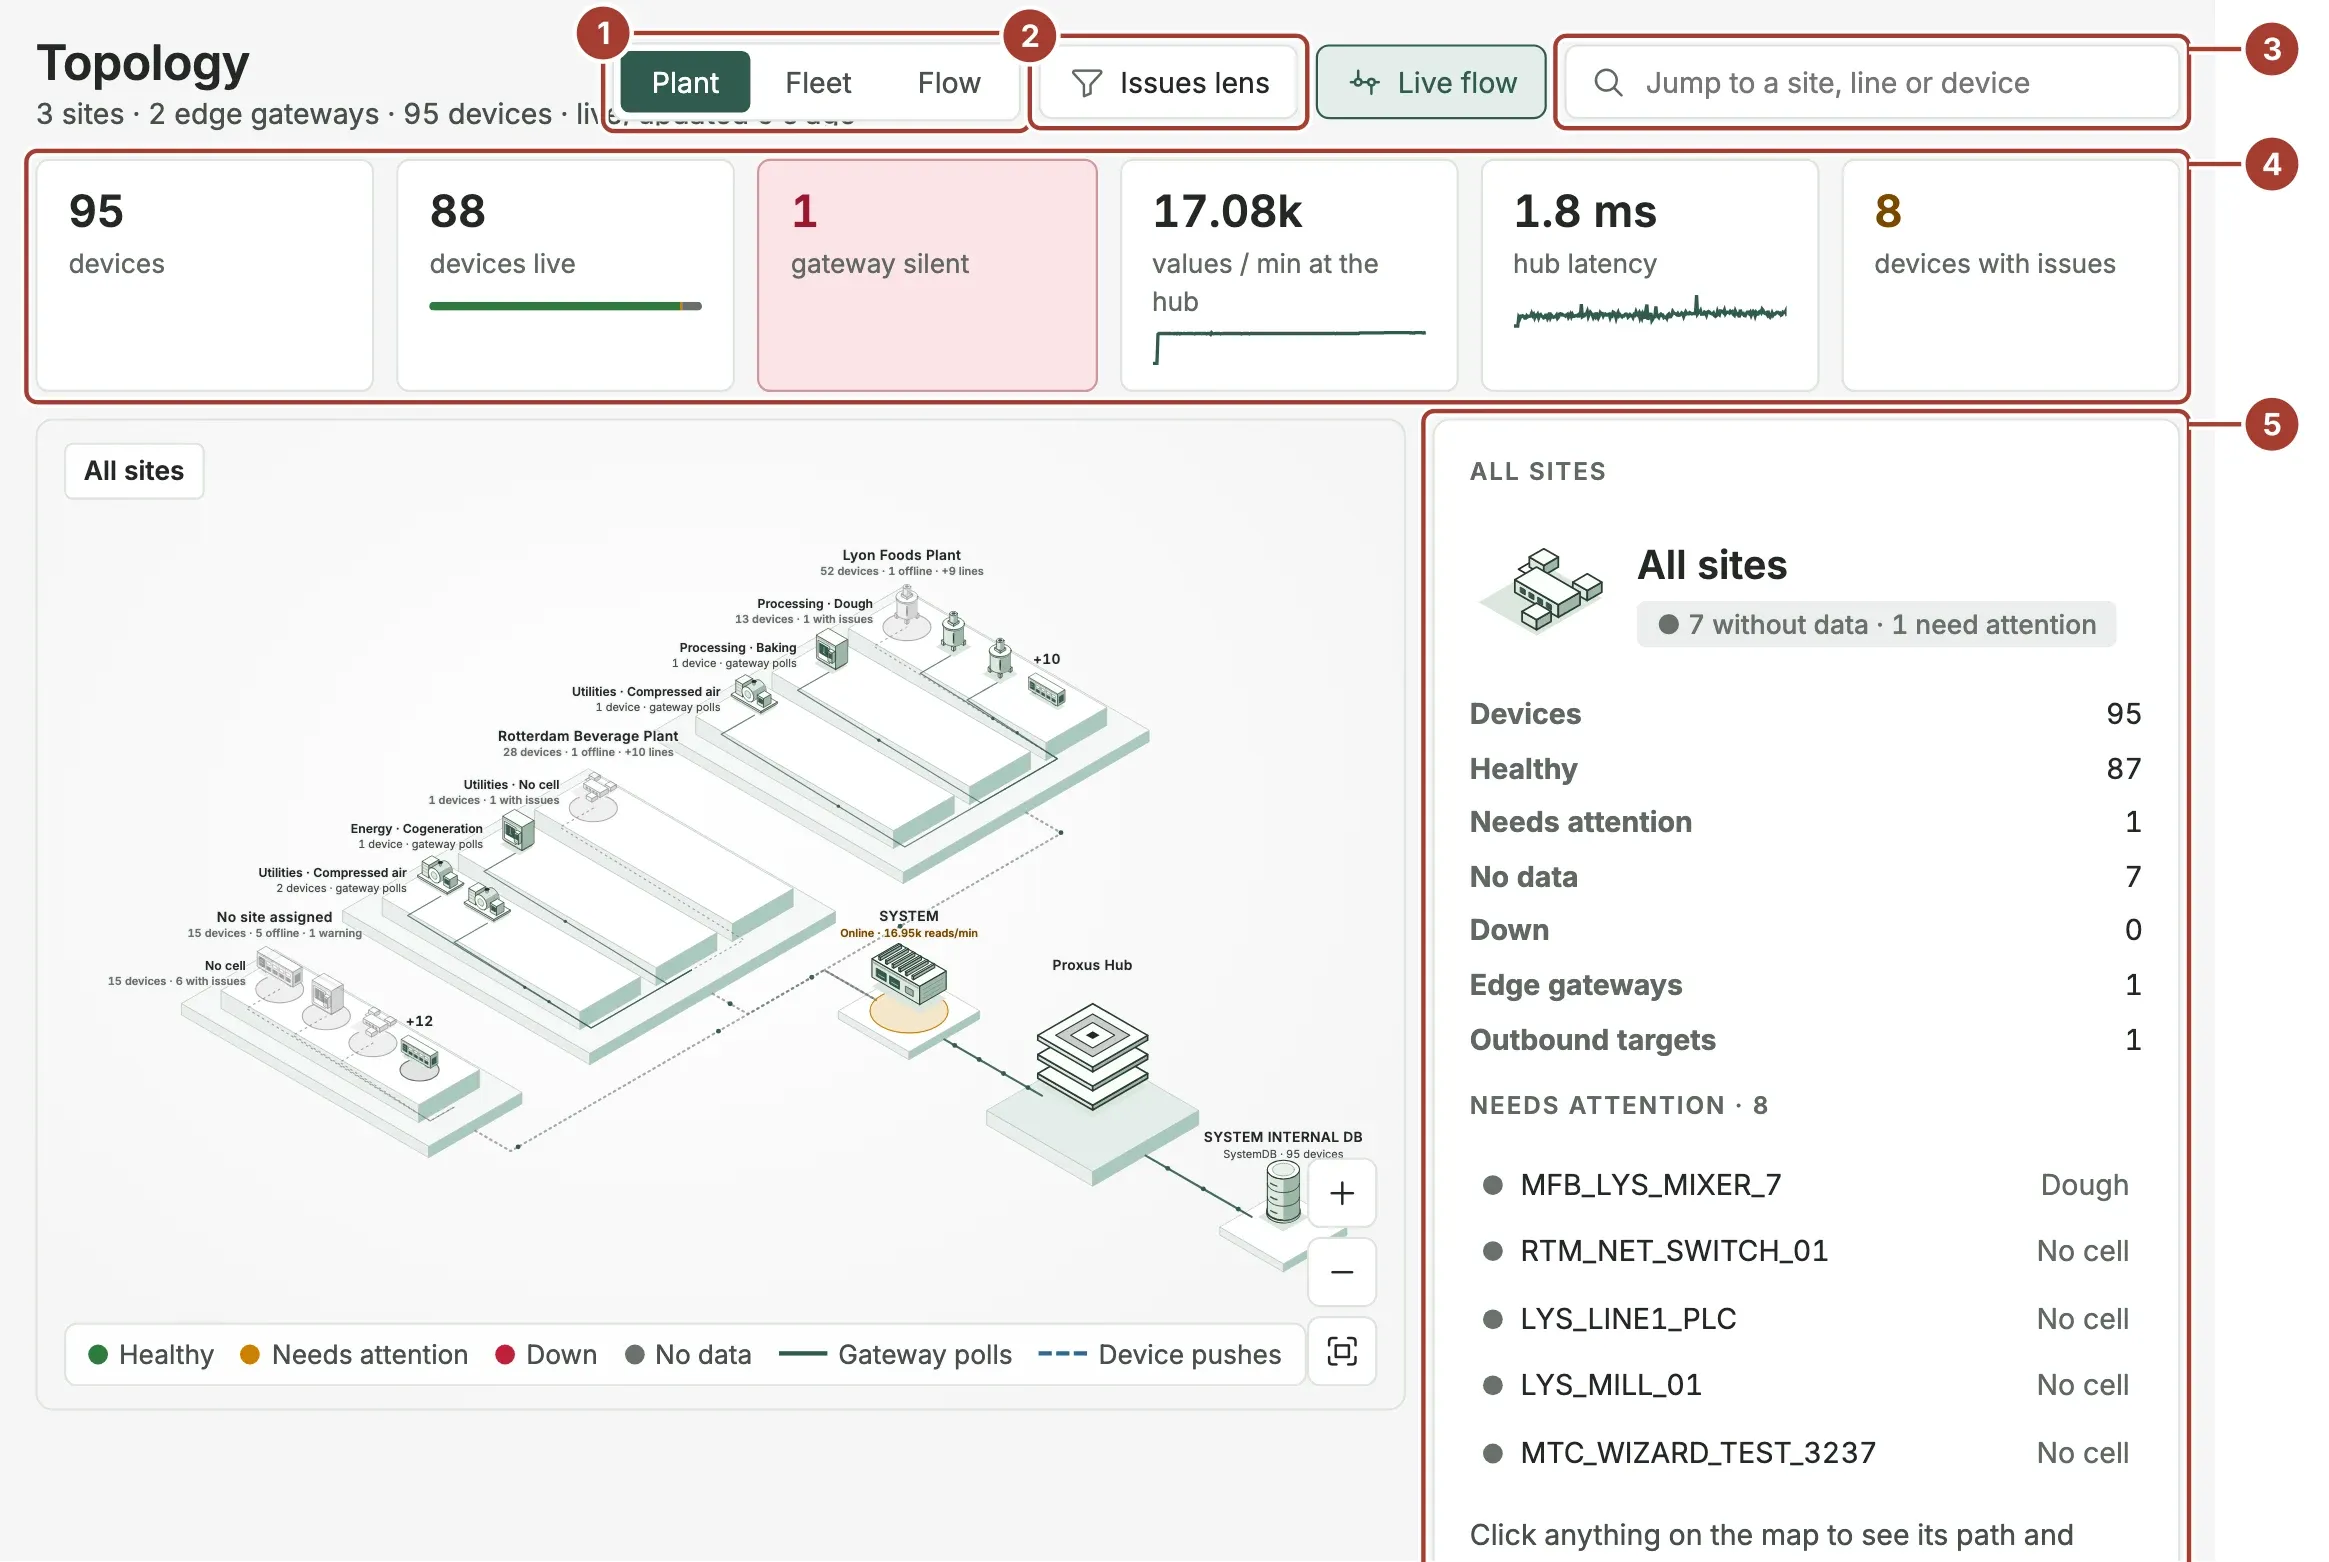2329x1562 pixels.
Task: Open LYS_MILL_01 device row
Action: (1806, 1385)
